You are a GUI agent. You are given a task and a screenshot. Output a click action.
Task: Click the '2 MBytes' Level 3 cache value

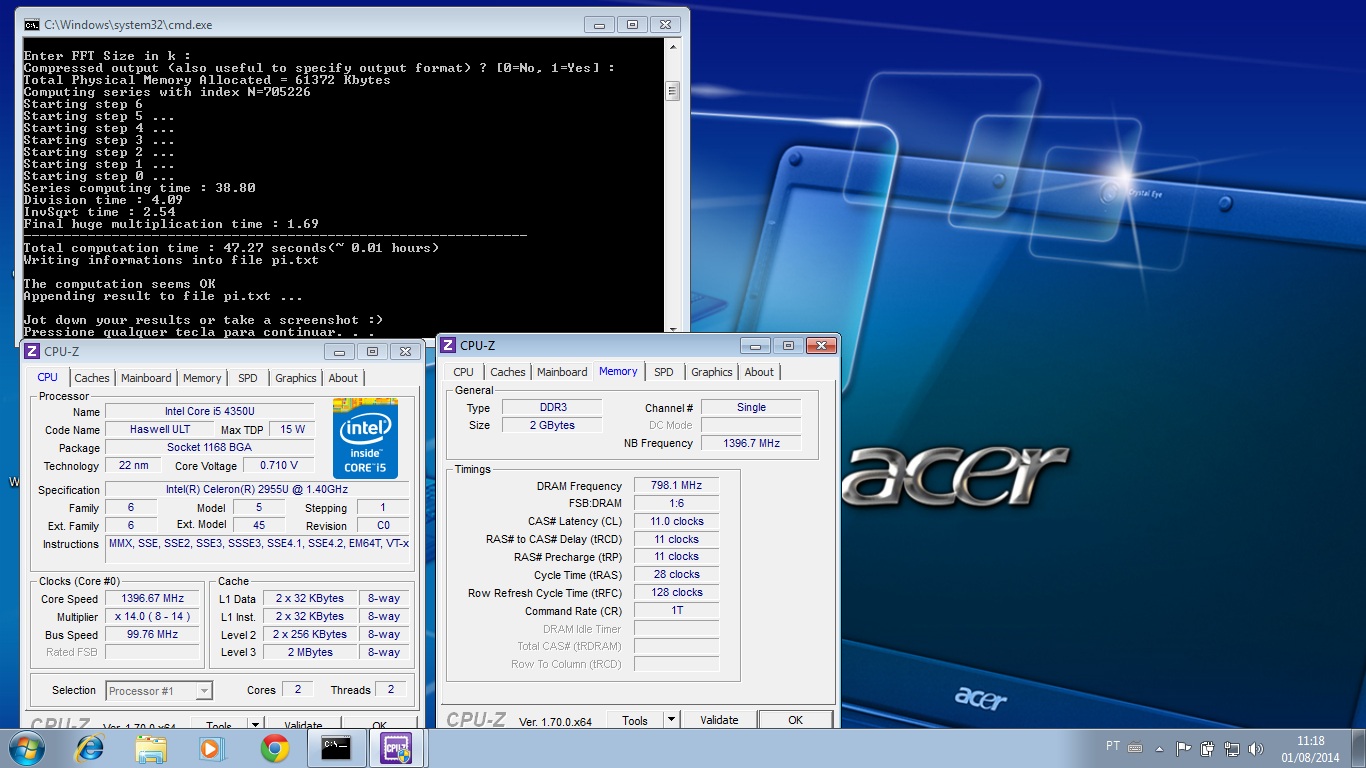pos(311,652)
